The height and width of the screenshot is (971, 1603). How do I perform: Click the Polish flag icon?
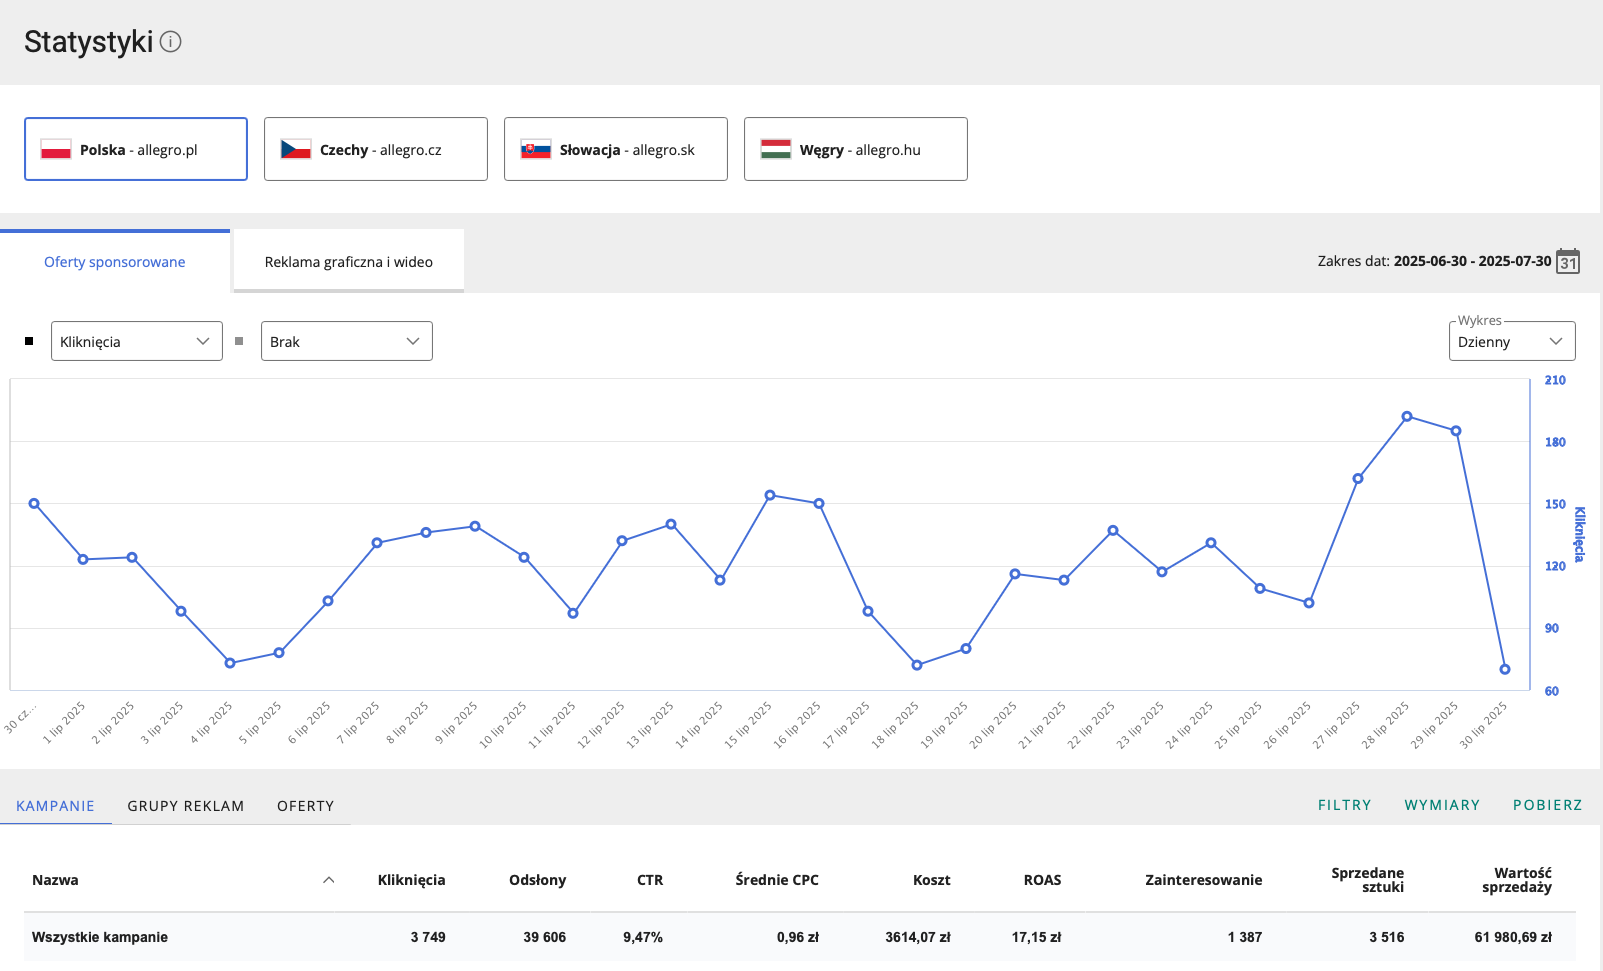click(x=56, y=149)
